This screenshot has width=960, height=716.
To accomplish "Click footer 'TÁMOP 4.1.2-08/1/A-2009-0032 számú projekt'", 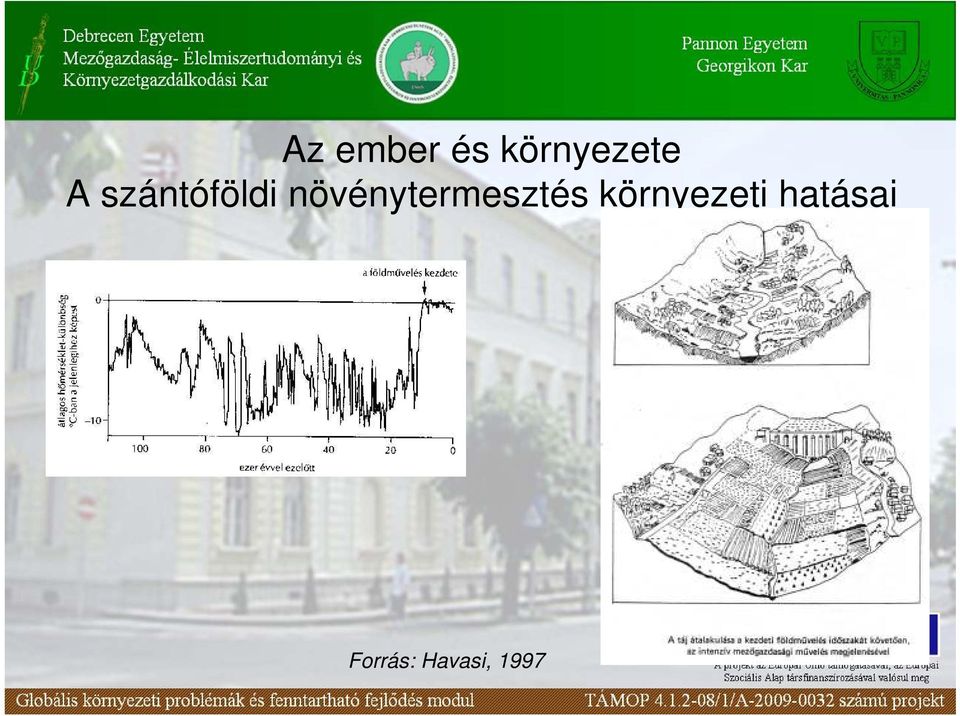I will pyautogui.click(x=765, y=700).
